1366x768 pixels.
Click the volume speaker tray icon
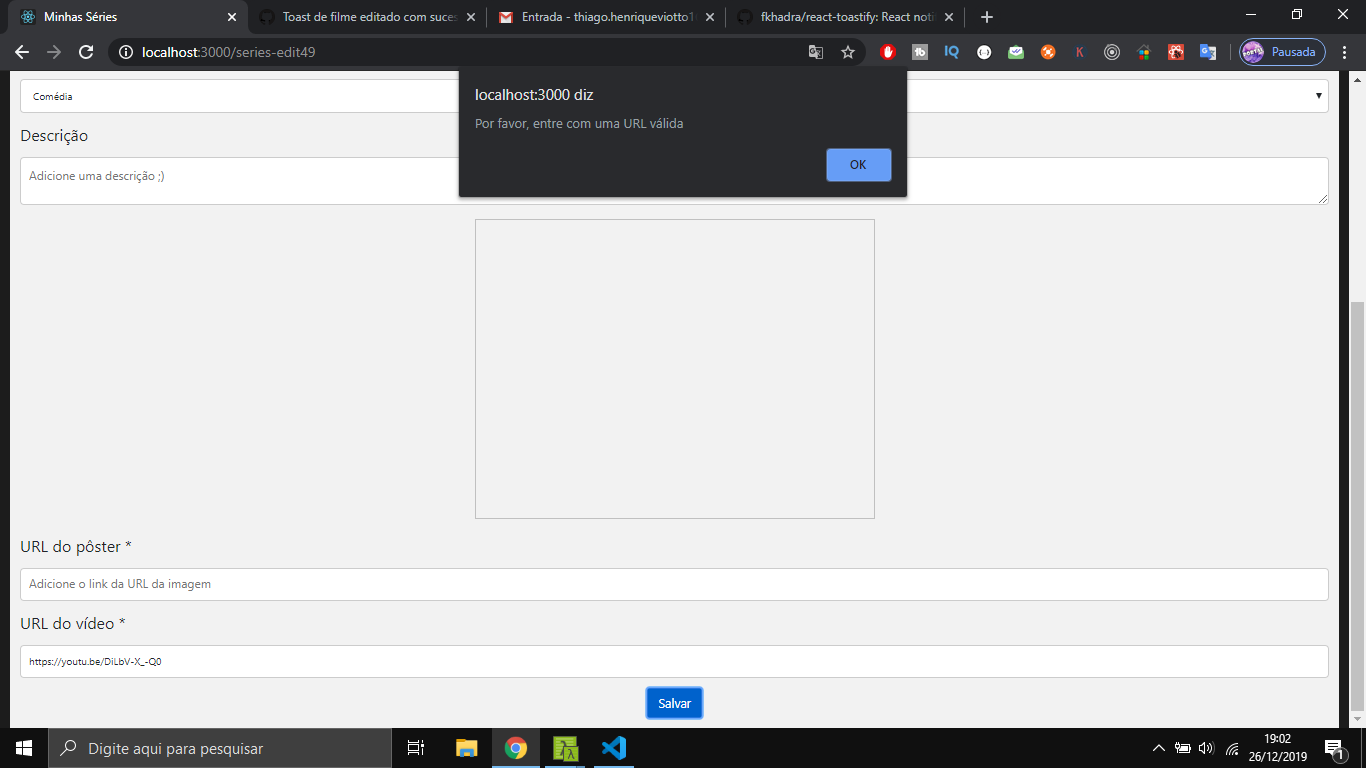point(1206,748)
